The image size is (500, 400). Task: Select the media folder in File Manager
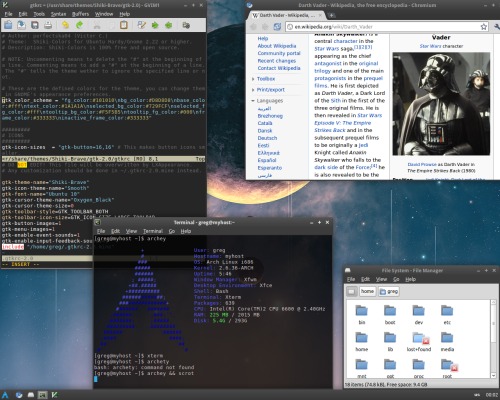pos(447,342)
